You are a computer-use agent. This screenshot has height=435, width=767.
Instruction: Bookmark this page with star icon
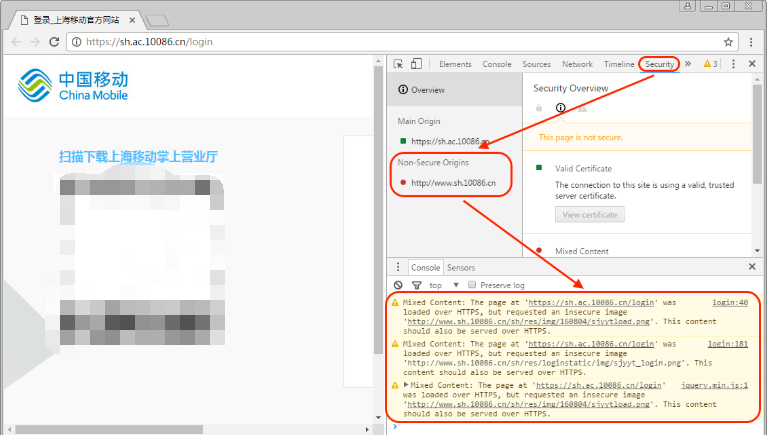pyautogui.click(x=728, y=42)
